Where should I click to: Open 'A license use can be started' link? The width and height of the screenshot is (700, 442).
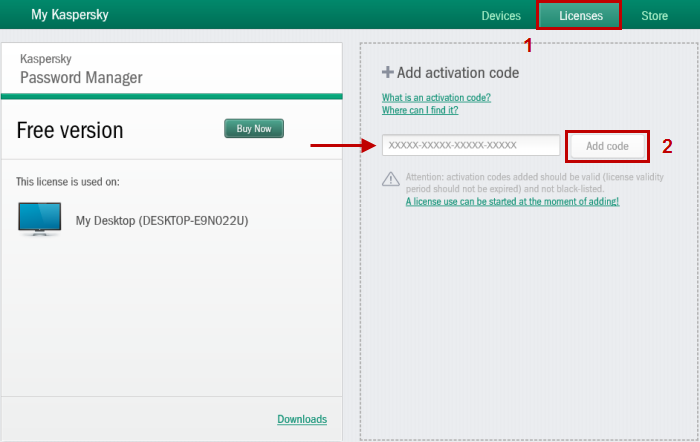coord(512,201)
